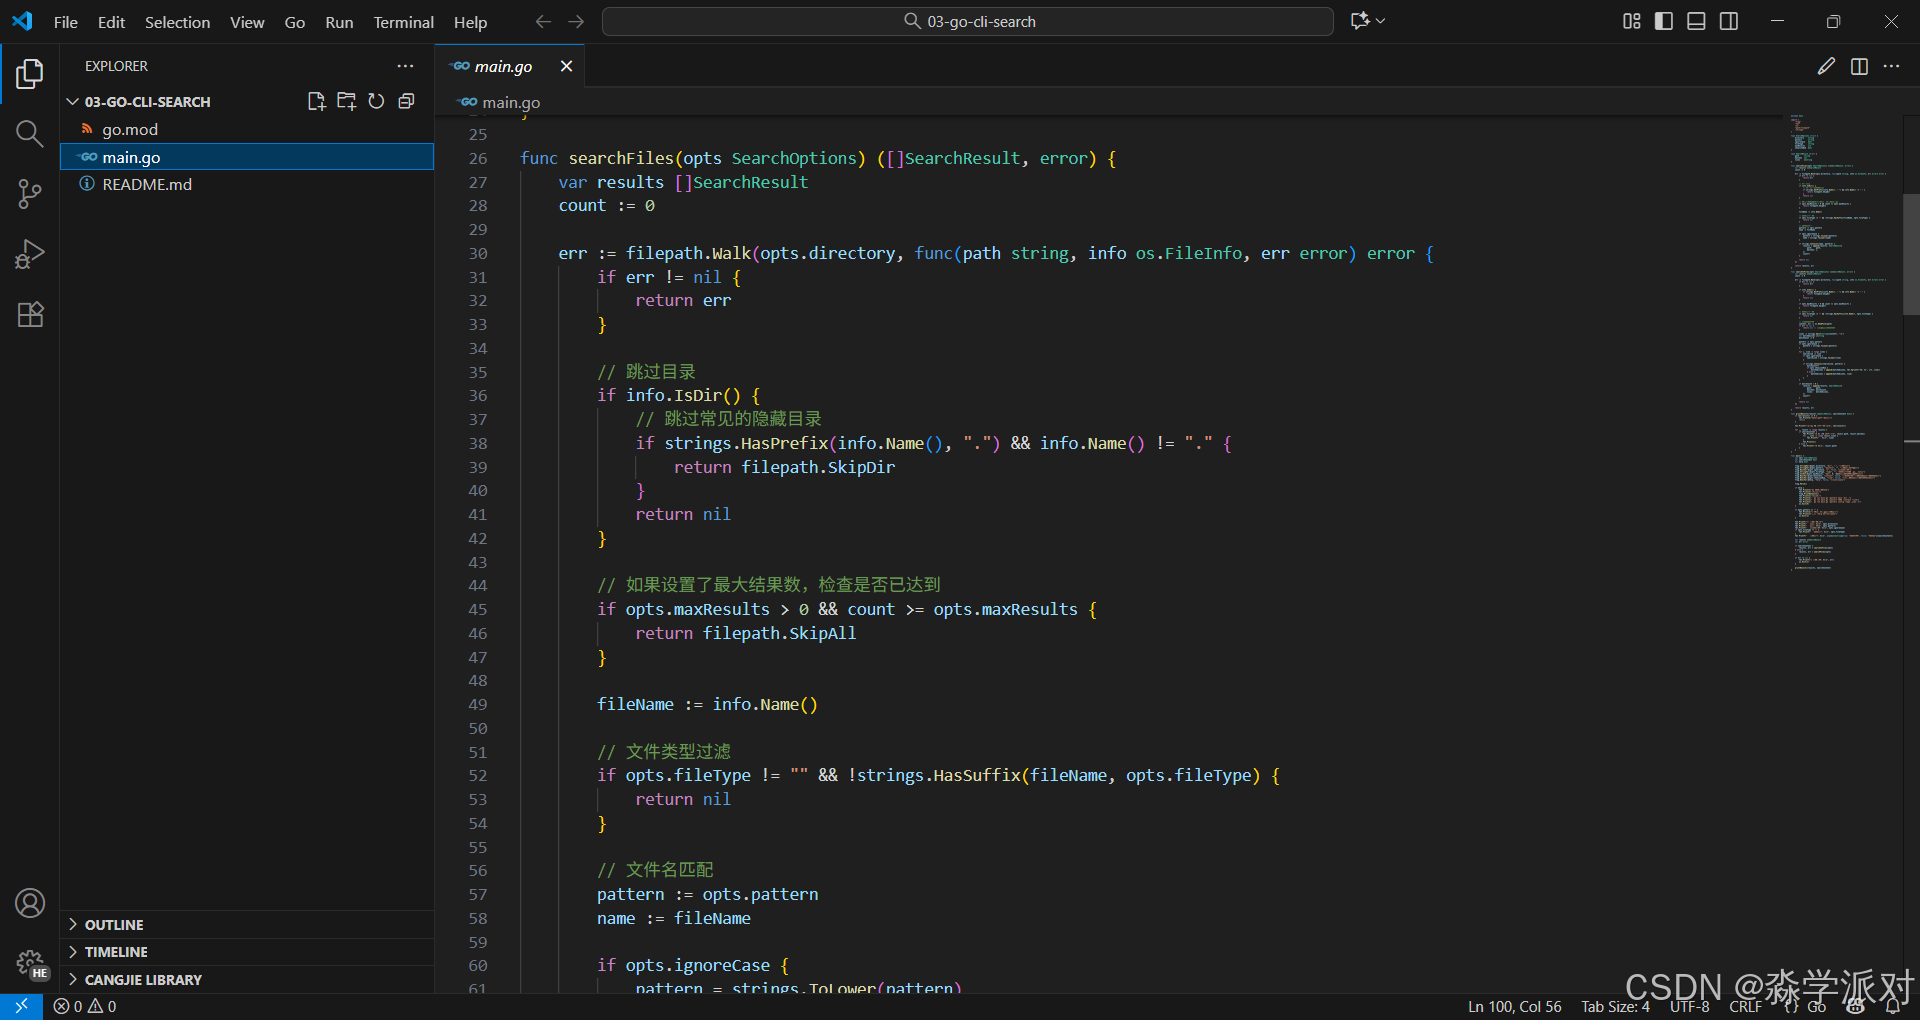The height and width of the screenshot is (1020, 1920).
Task: Expand the TIMELINE section
Action: (247, 952)
